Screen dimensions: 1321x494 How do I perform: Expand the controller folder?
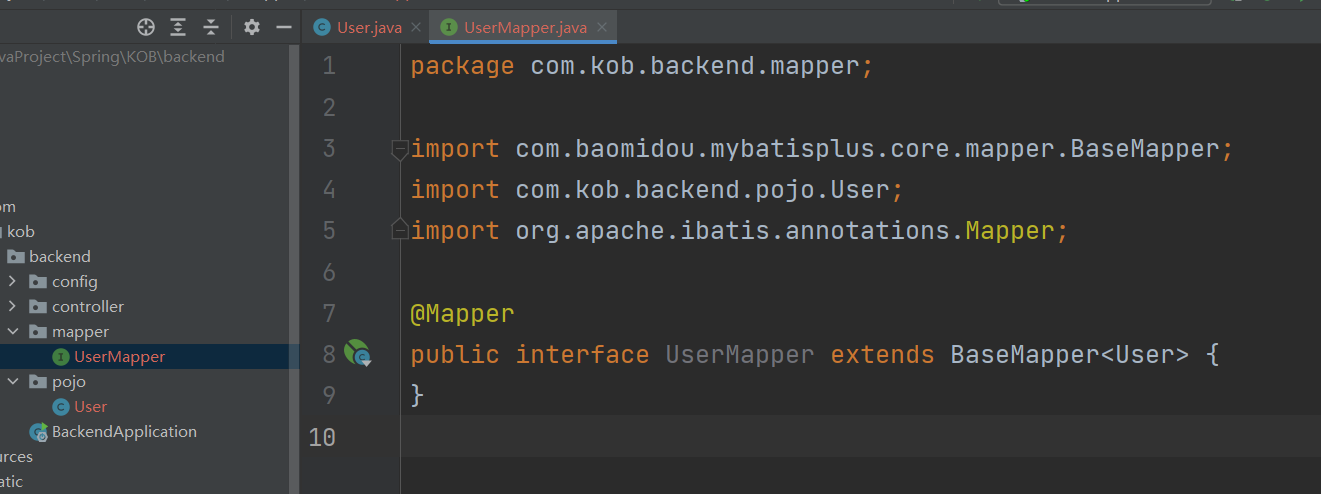click(x=12, y=307)
